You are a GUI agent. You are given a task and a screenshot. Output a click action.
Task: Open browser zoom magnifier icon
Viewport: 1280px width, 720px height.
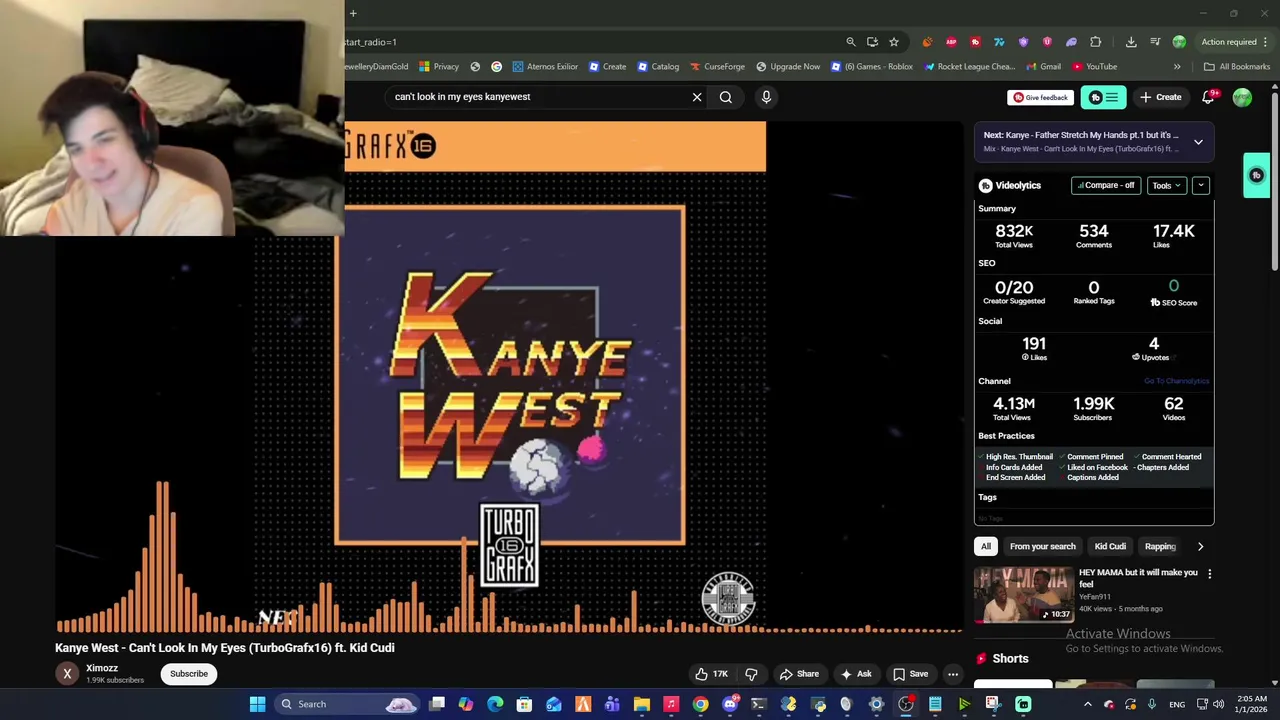851,42
